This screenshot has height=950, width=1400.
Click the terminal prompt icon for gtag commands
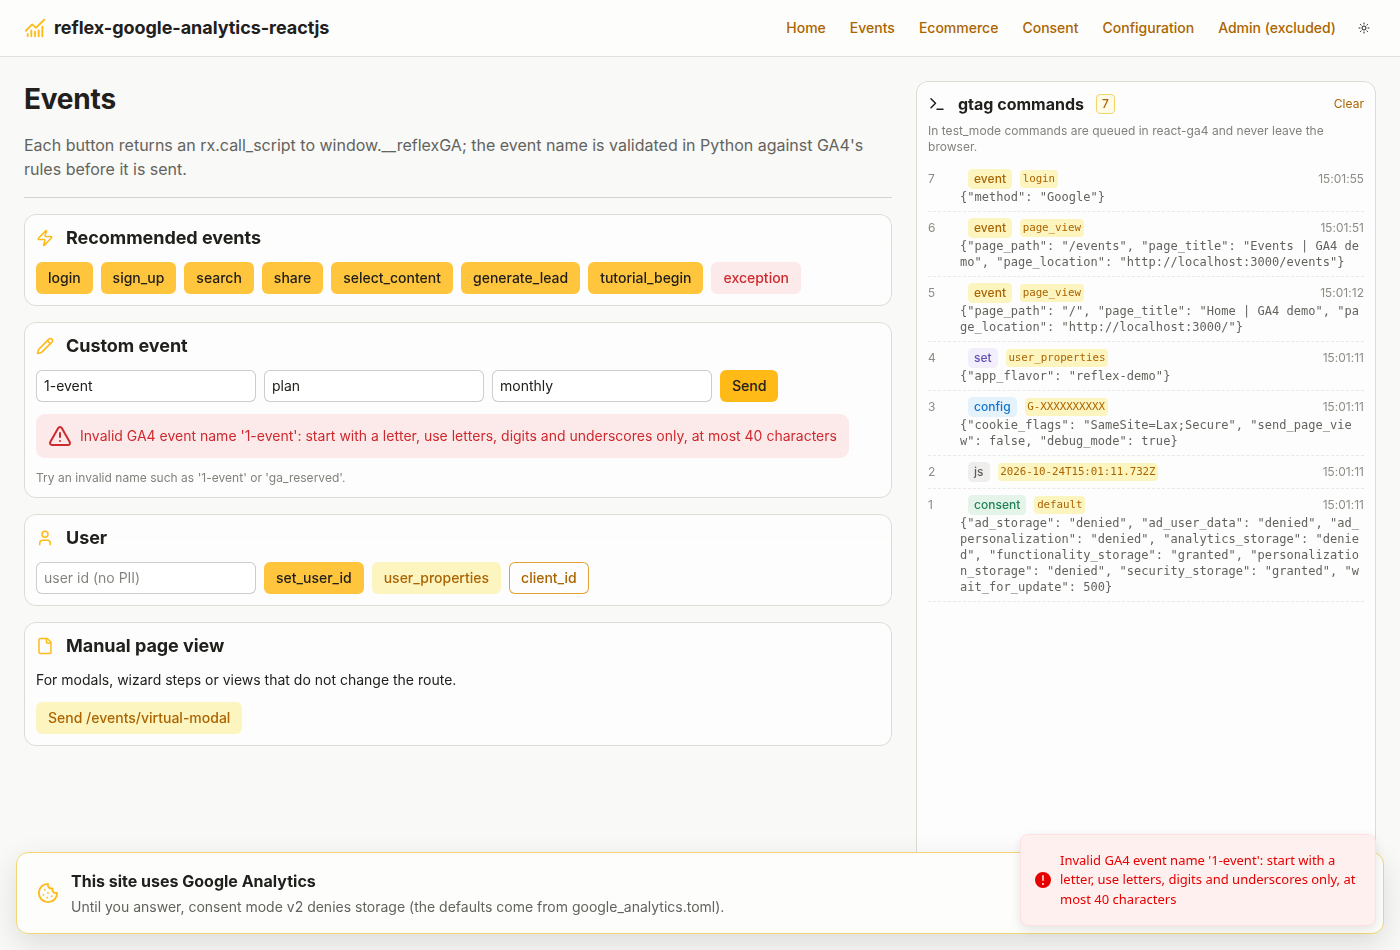(x=937, y=104)
